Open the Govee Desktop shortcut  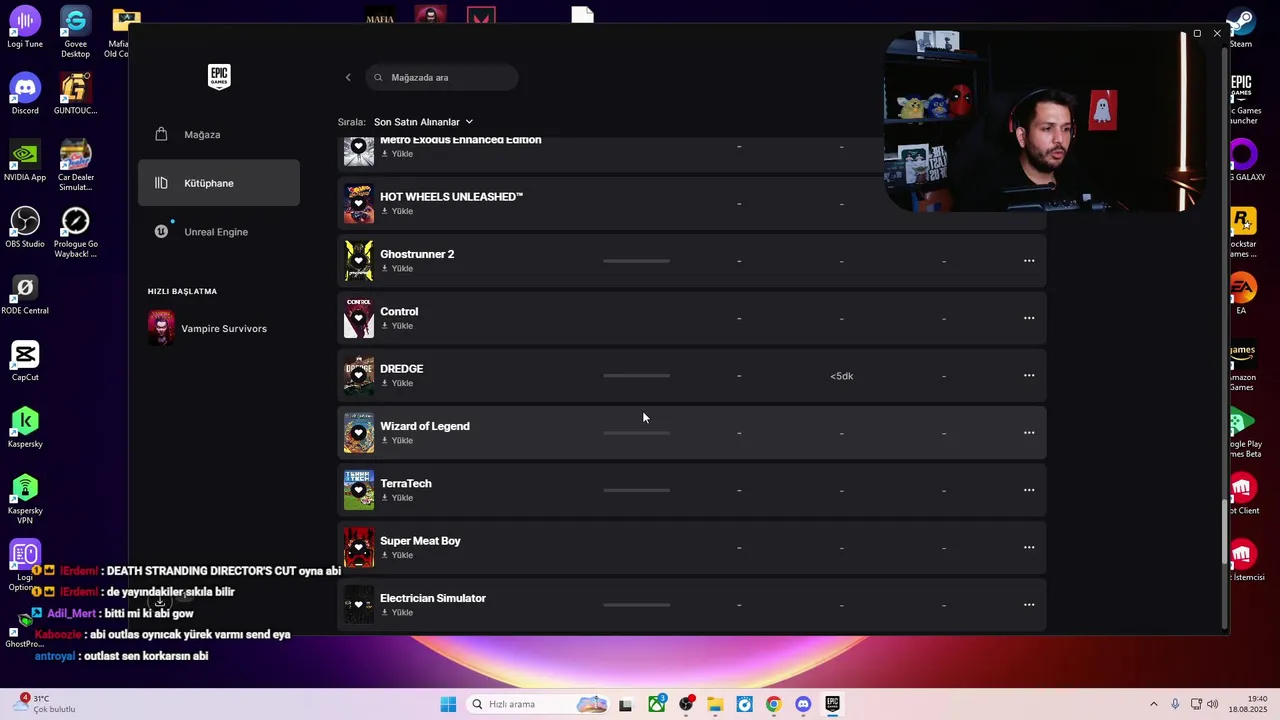coord(75,32)
